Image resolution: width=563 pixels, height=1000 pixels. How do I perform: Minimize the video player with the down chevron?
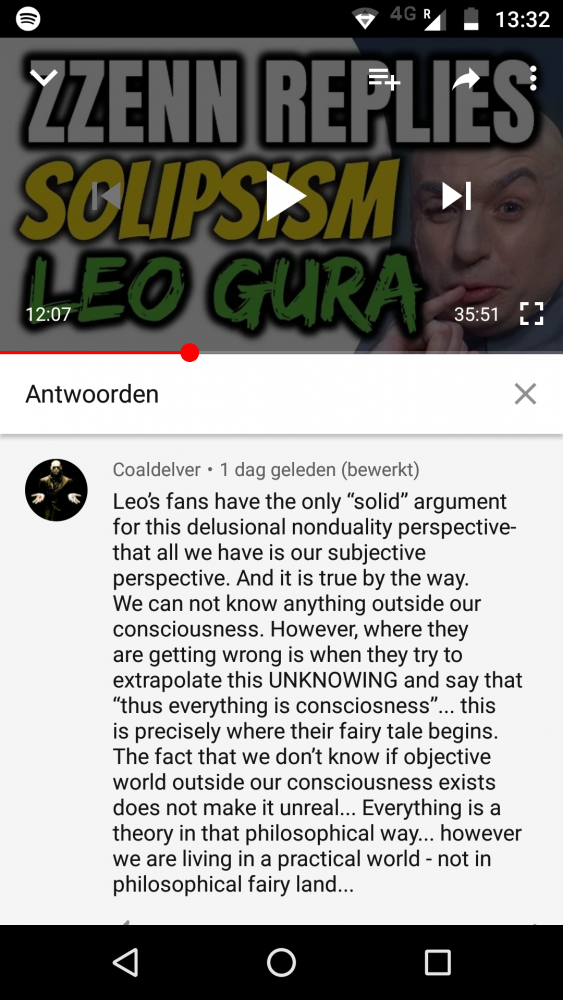[44, 78]
